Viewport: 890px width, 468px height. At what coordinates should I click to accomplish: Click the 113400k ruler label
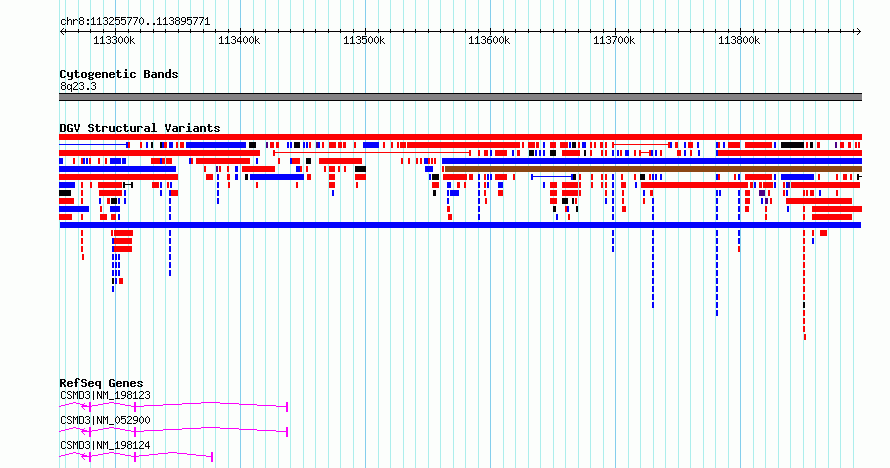coord(239,40)
